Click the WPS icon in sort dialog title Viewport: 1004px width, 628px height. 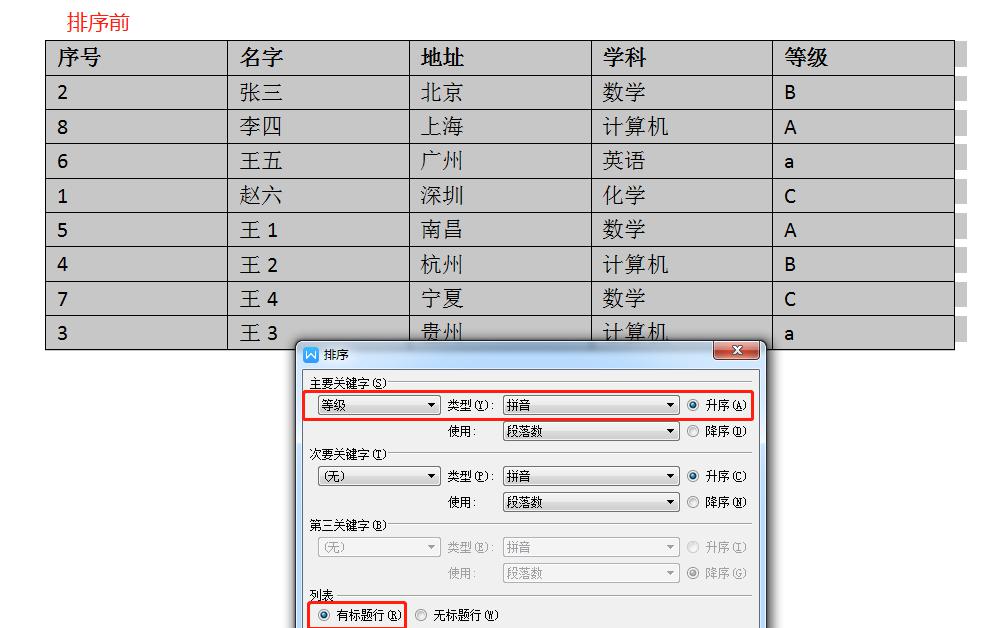point(311,354)
